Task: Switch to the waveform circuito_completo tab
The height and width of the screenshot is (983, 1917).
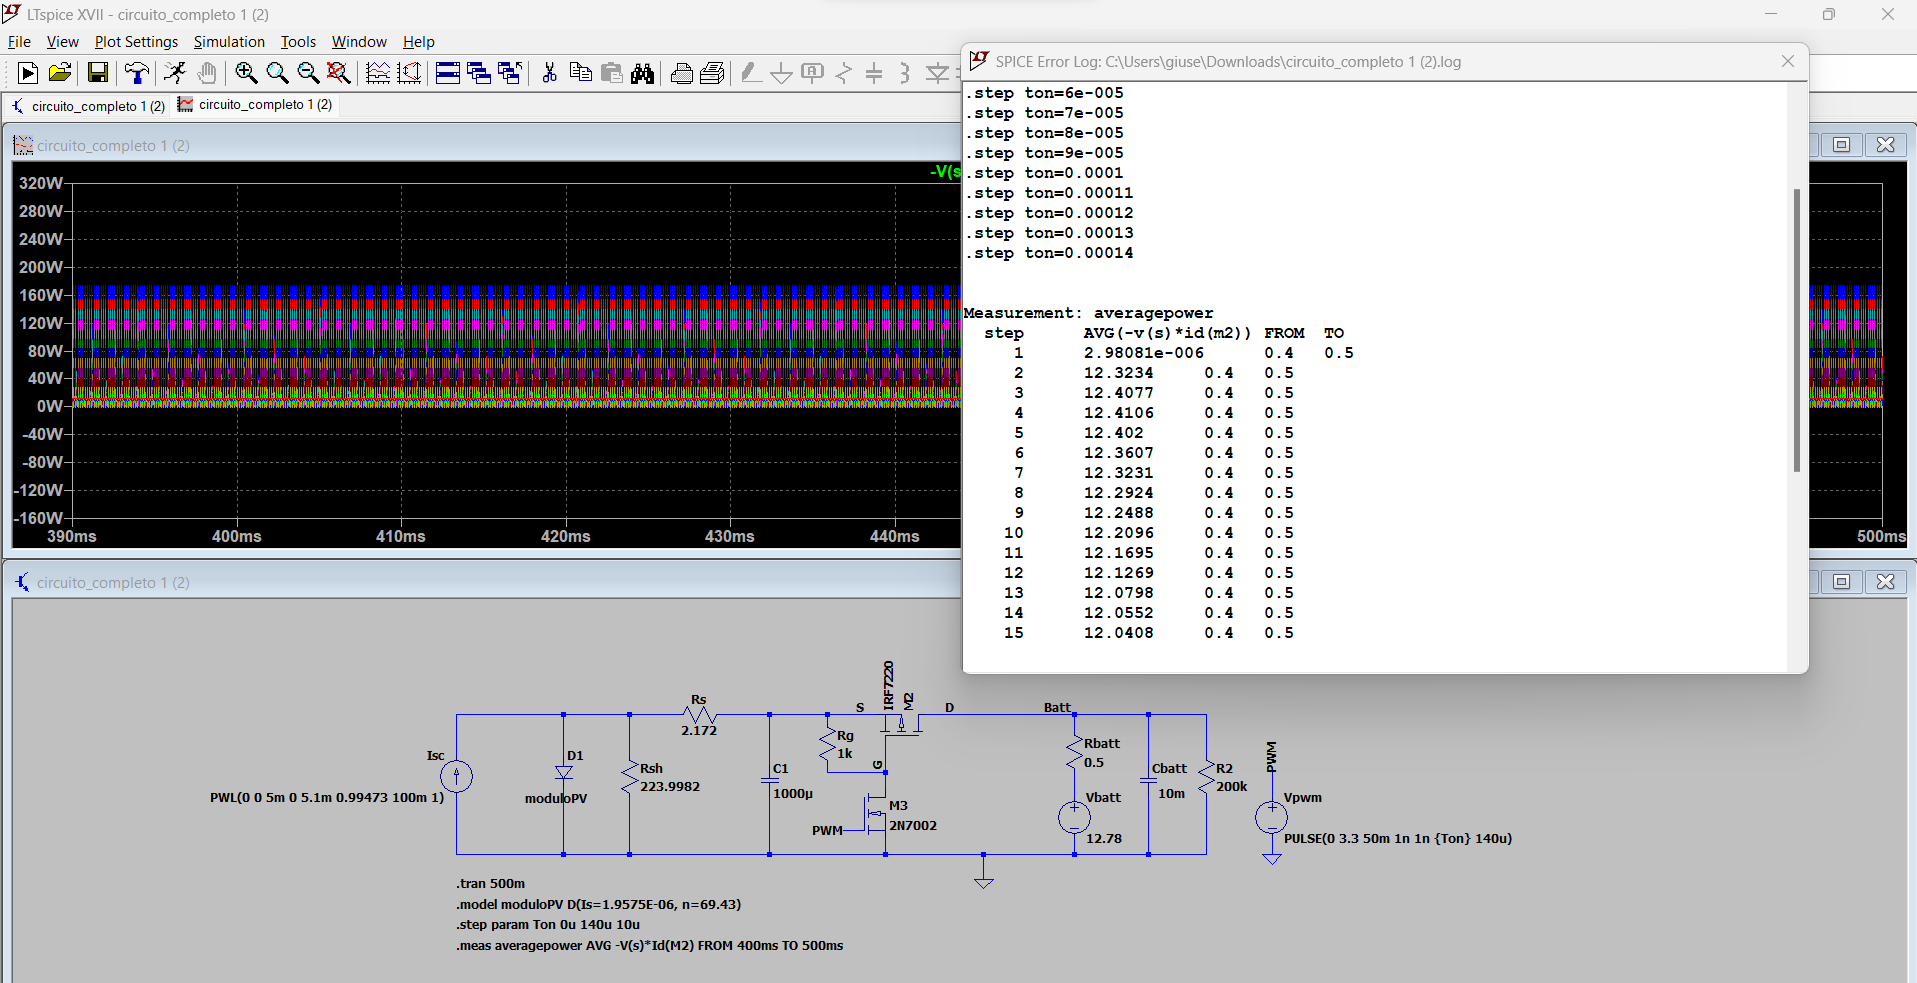Action: click(255, 105)
